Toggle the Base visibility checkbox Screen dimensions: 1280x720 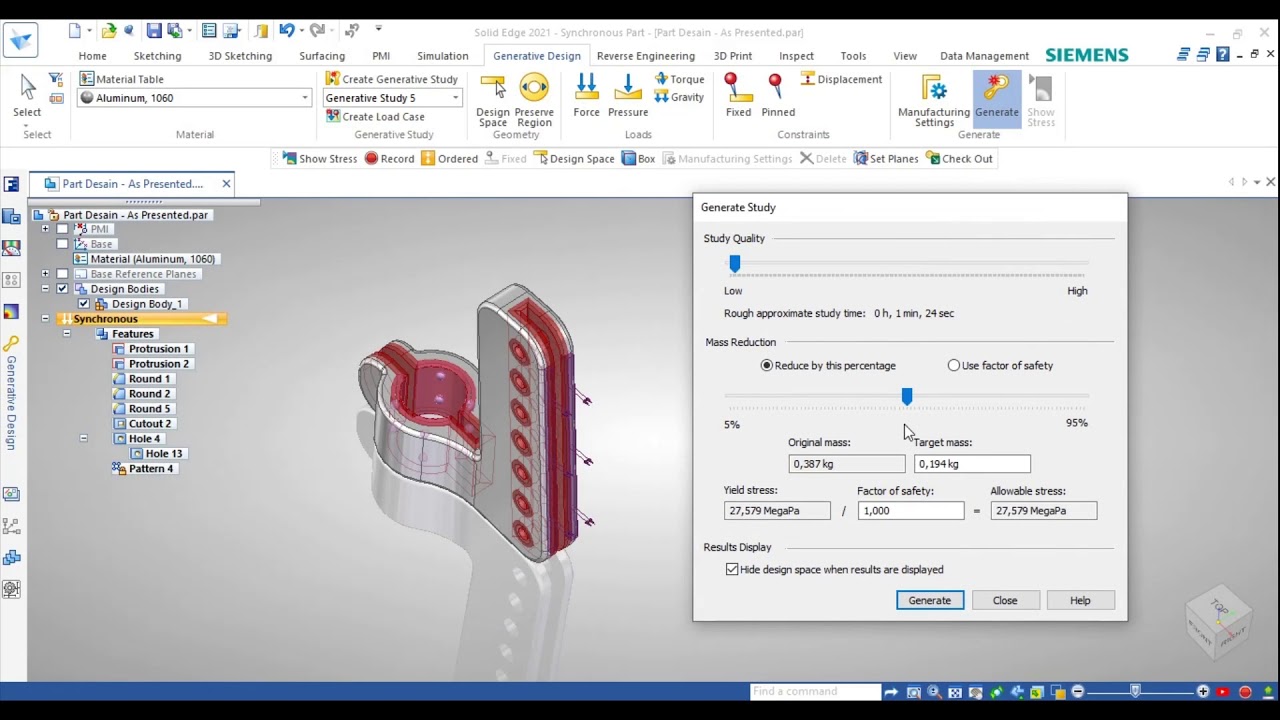click(62, 244)
